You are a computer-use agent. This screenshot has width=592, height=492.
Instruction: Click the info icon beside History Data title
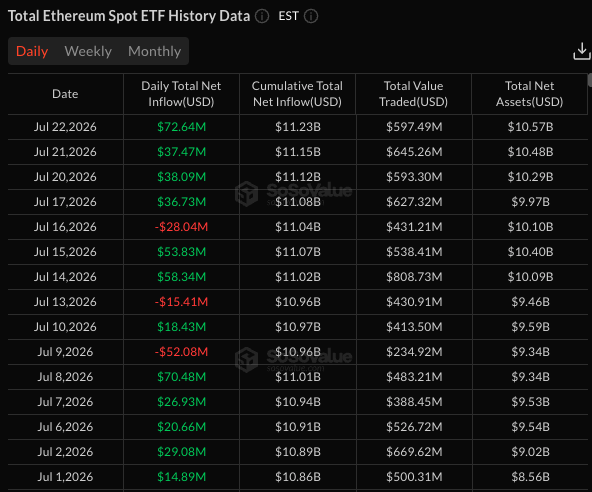pos(262,16)
